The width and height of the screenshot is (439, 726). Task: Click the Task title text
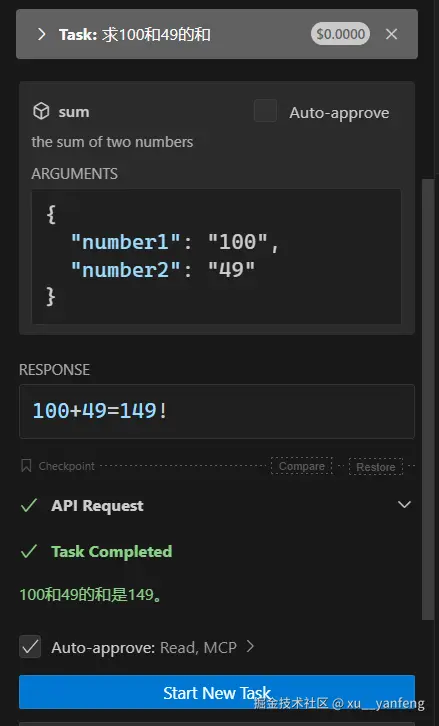click(135, 34)
